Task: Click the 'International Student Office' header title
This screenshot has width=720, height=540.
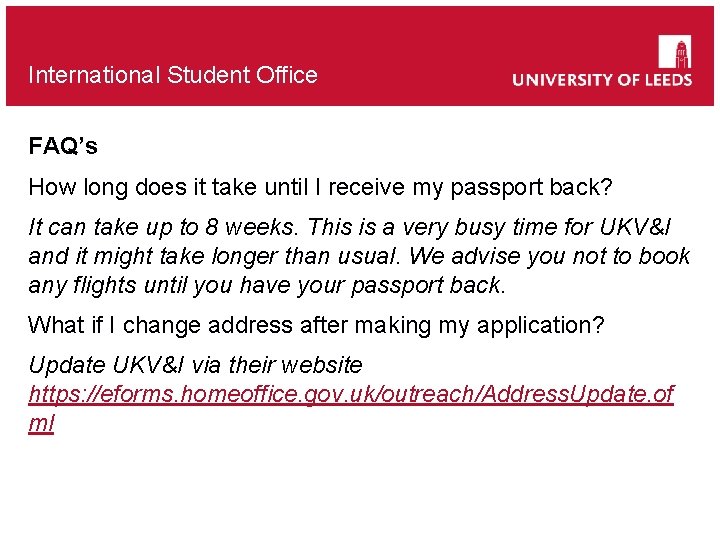Action: point(173,75)
